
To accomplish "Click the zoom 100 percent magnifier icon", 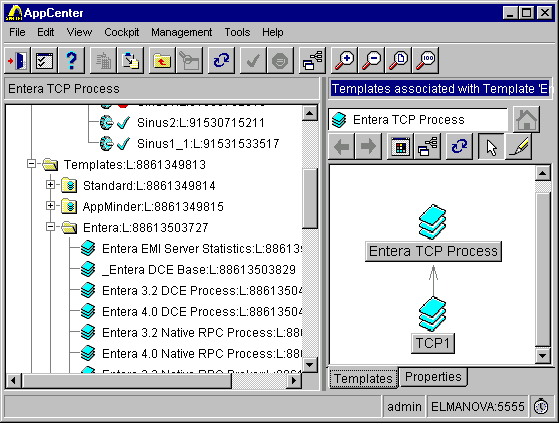I will tap(426, 60).
